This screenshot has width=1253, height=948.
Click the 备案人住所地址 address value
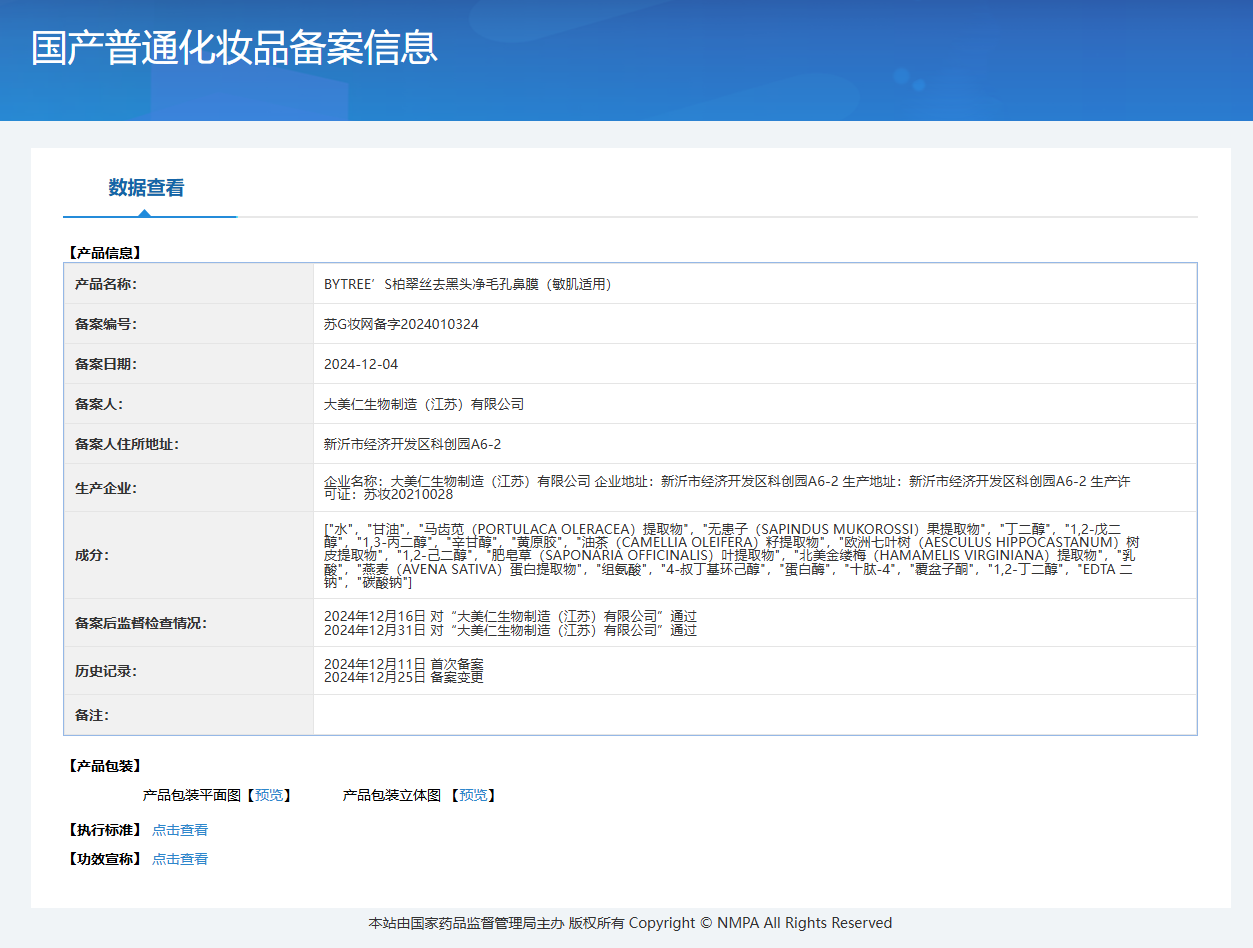coord(412,444)
